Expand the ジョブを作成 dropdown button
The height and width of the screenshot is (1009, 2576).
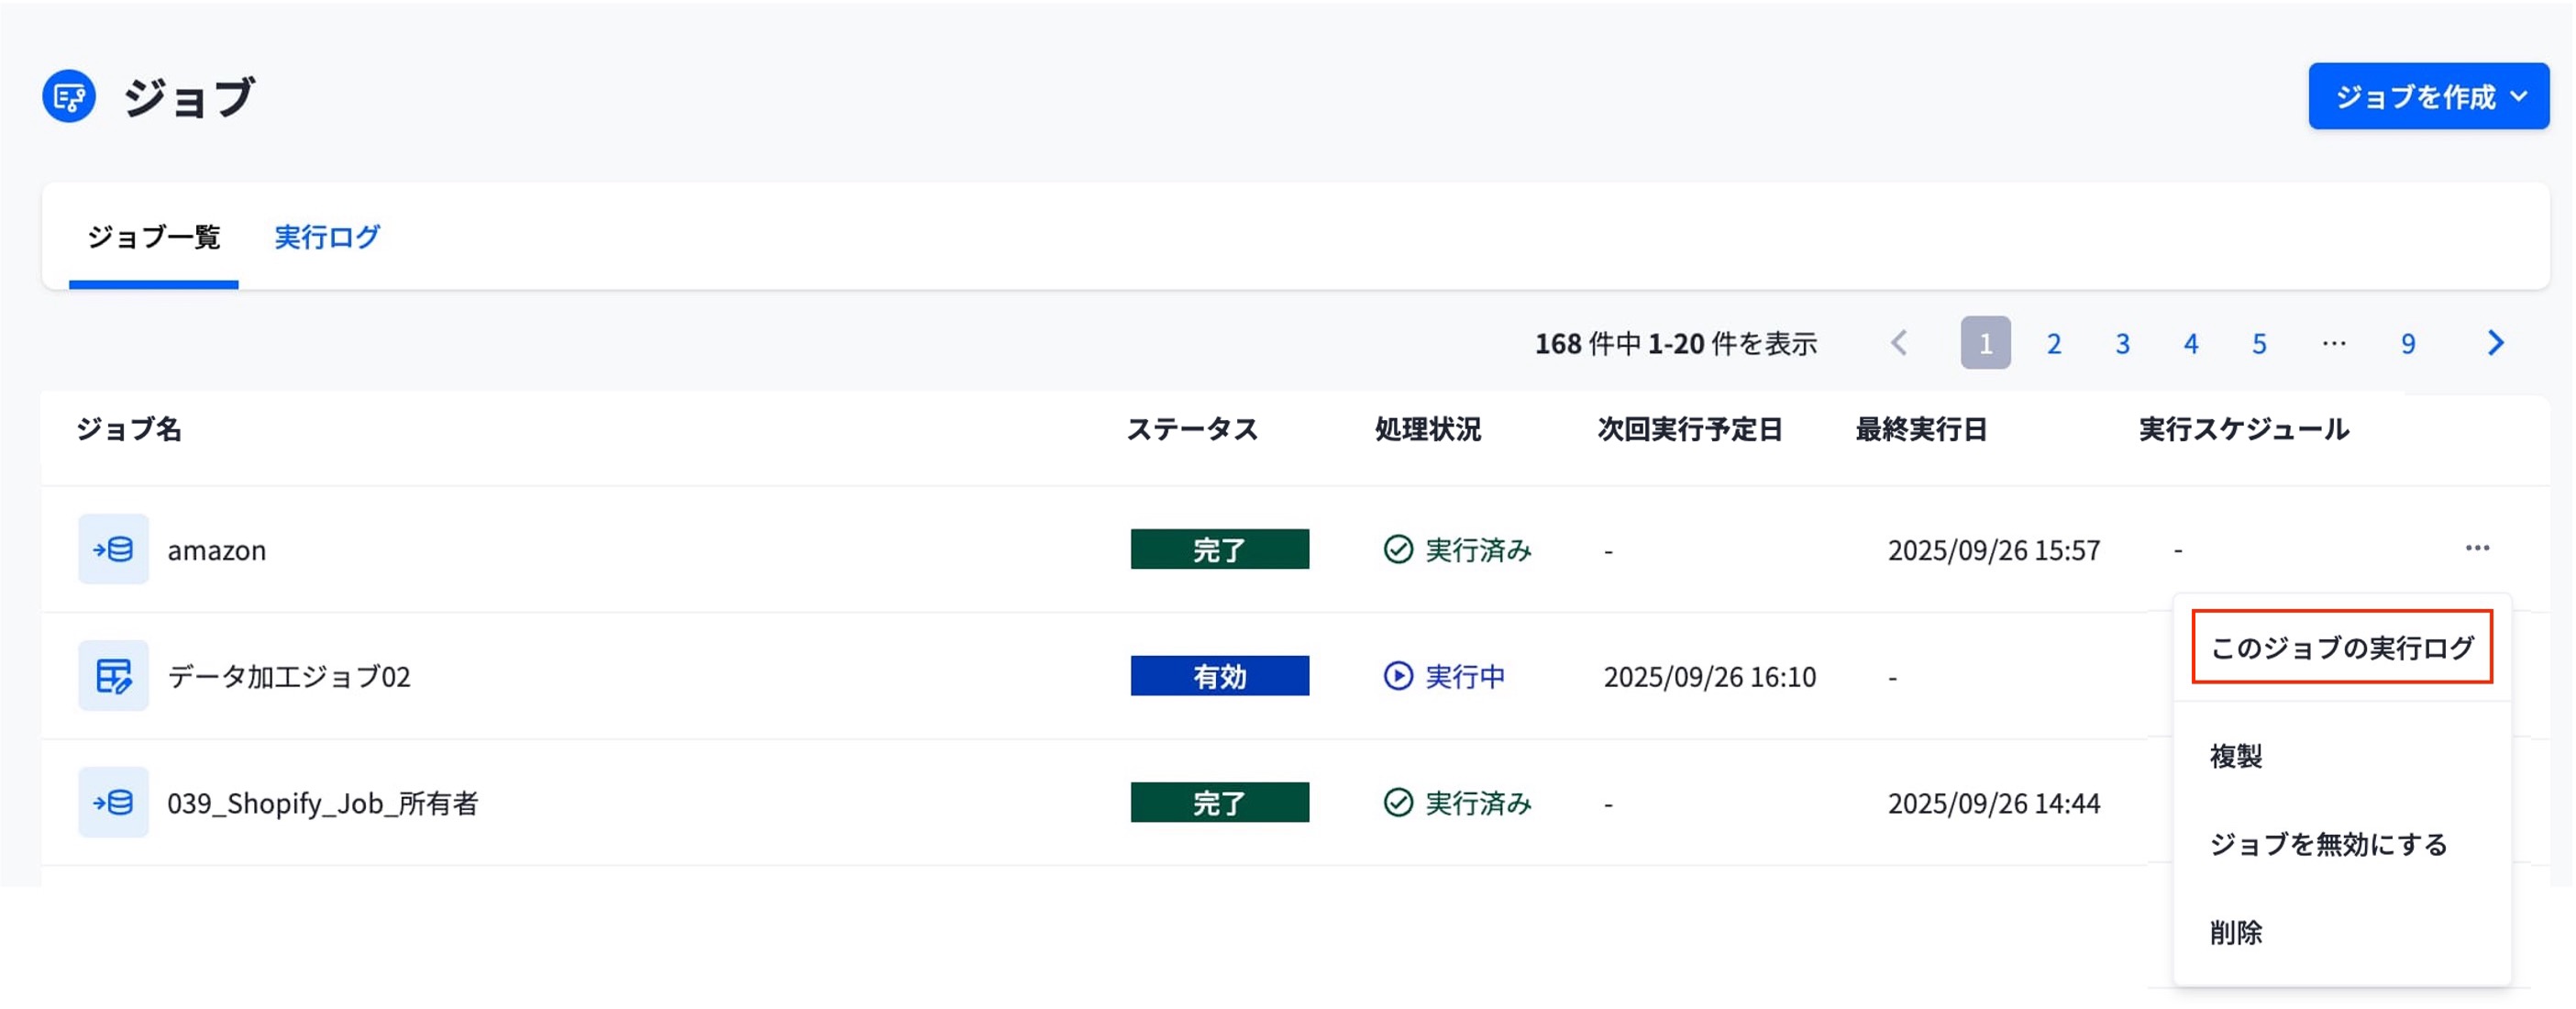[x=2429, y=97]
